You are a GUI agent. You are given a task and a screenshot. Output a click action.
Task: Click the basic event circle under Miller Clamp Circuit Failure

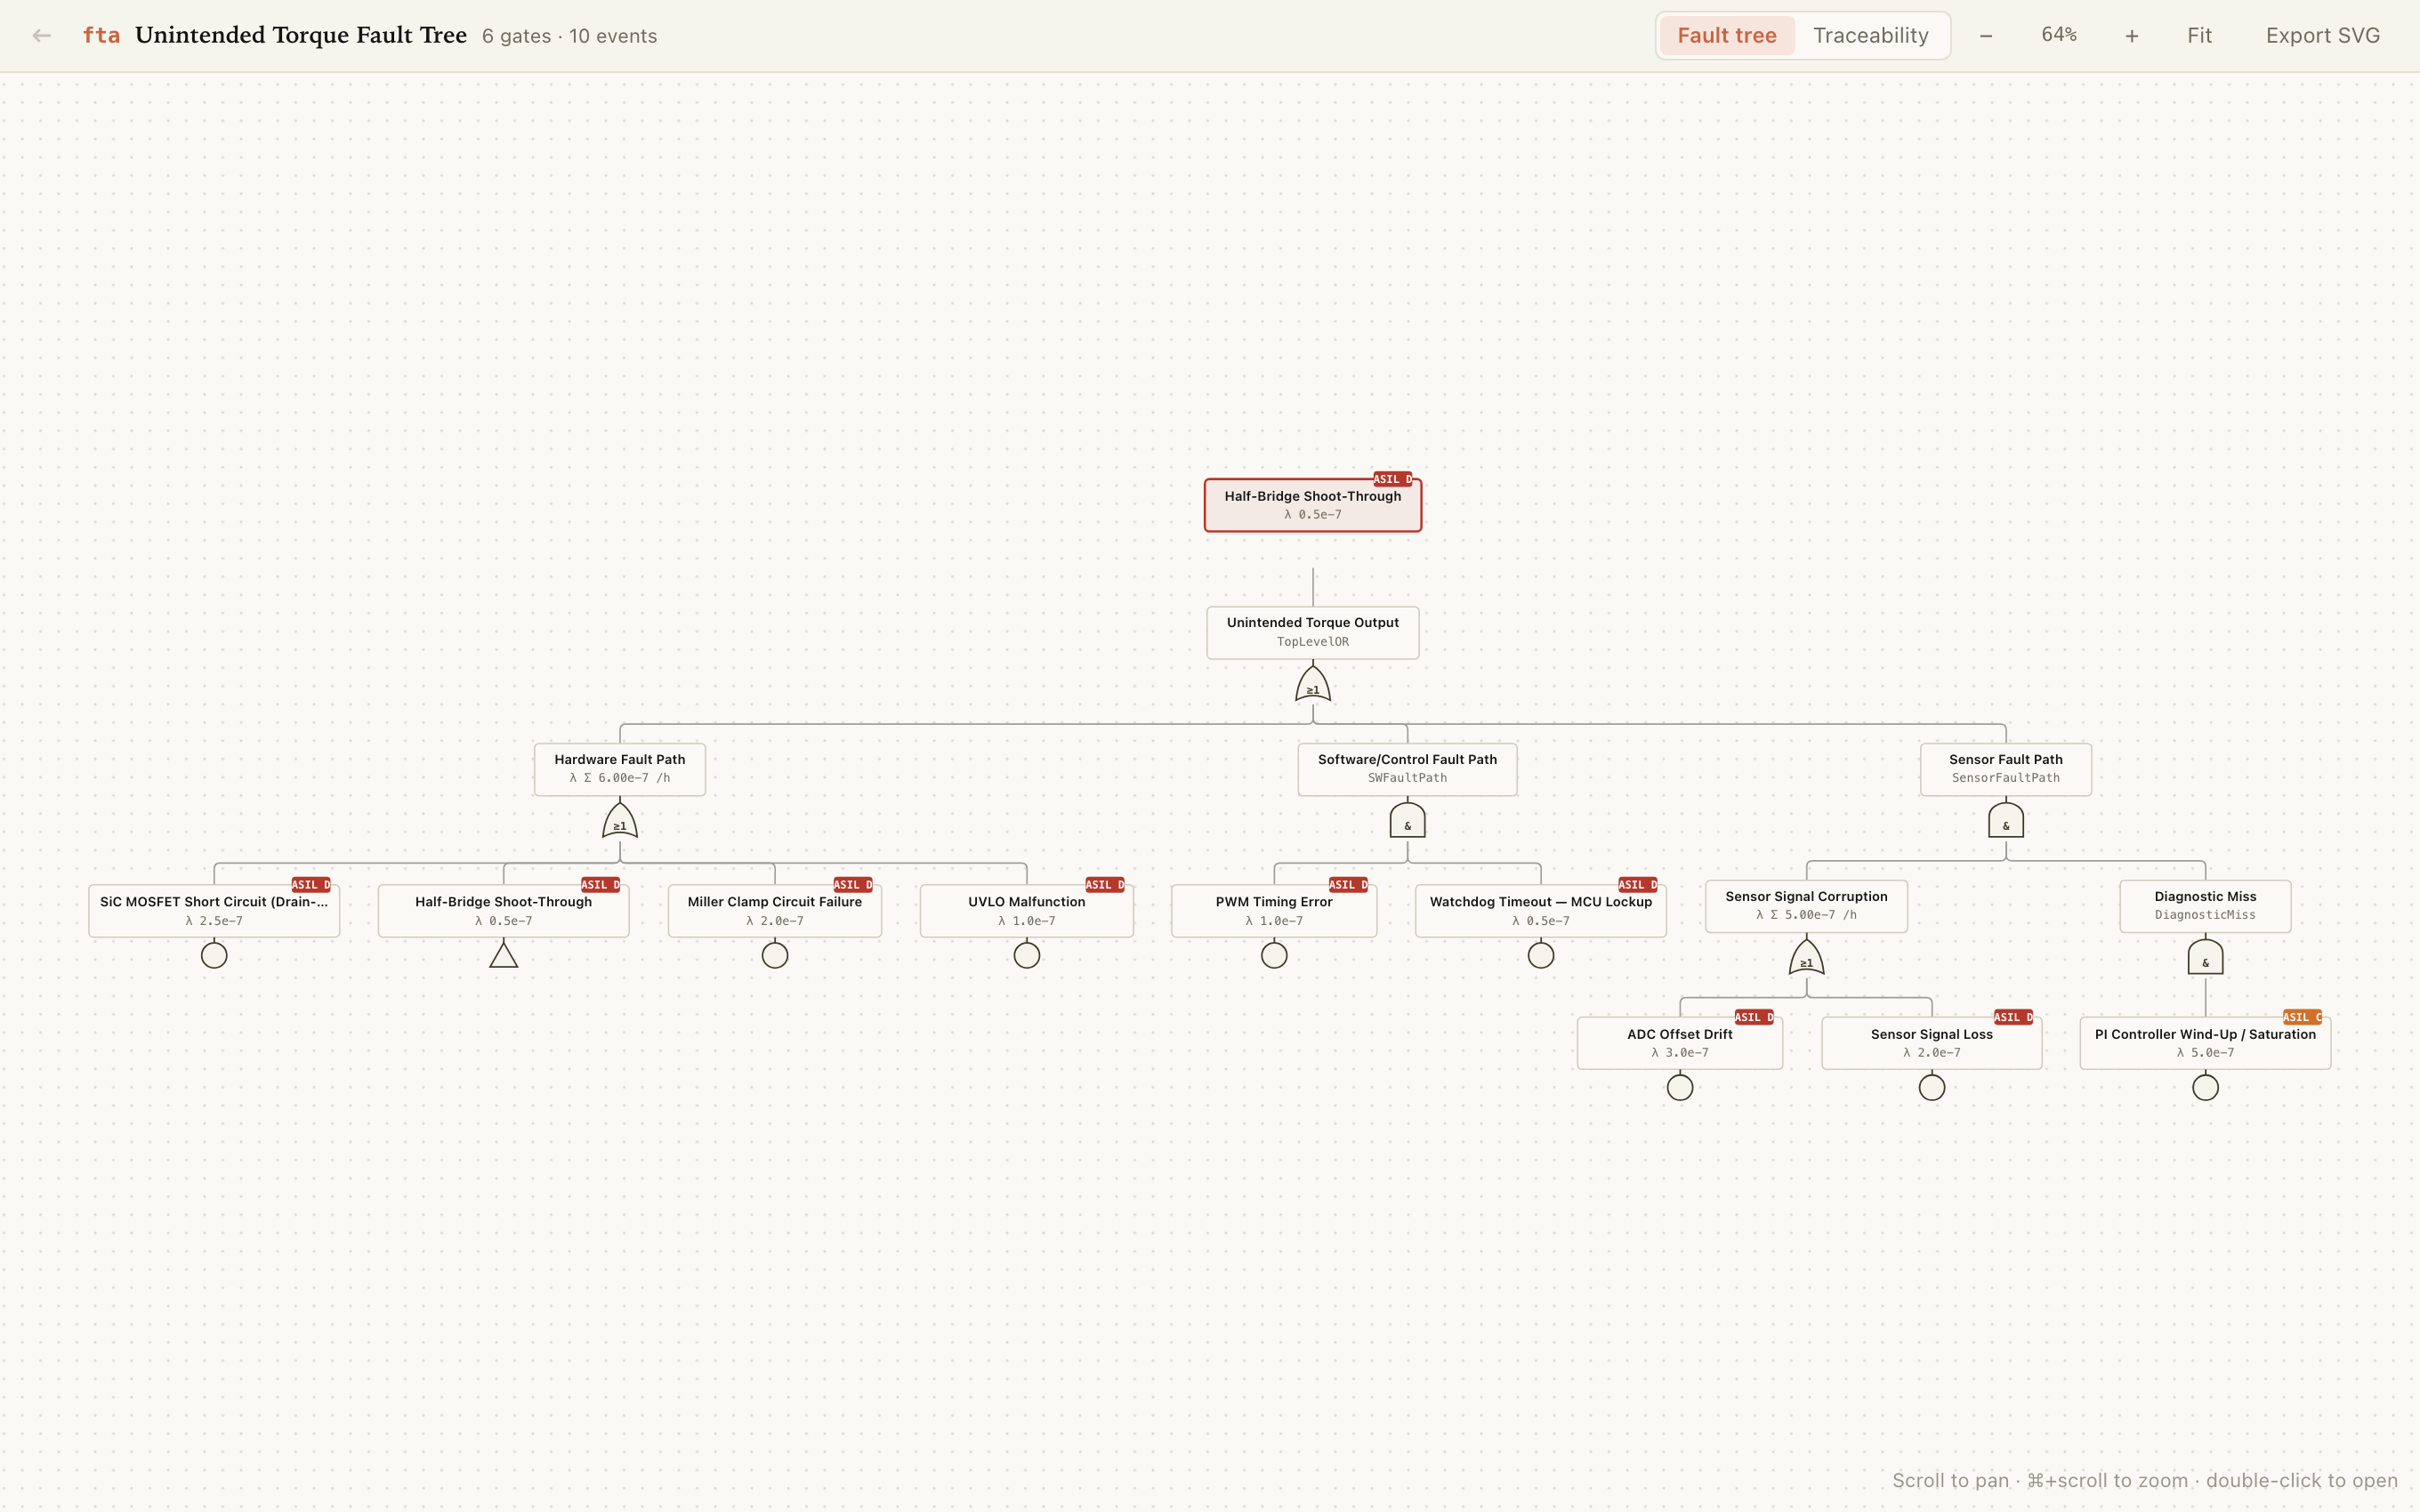(x=775, y=955)
